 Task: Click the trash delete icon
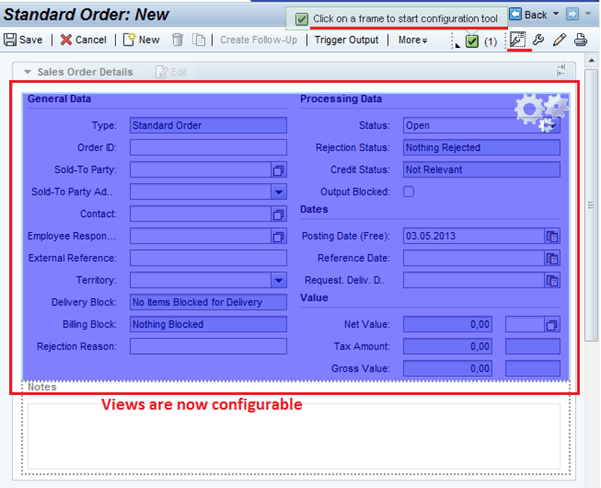pos(177,40)
